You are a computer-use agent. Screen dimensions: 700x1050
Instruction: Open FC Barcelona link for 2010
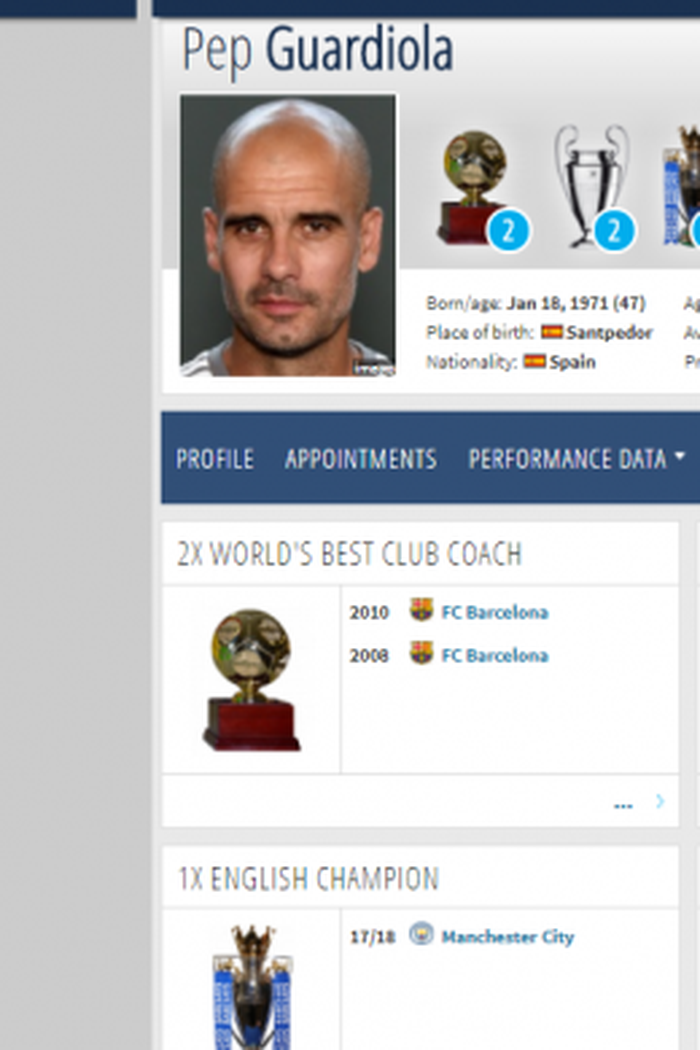coord(495,612)
